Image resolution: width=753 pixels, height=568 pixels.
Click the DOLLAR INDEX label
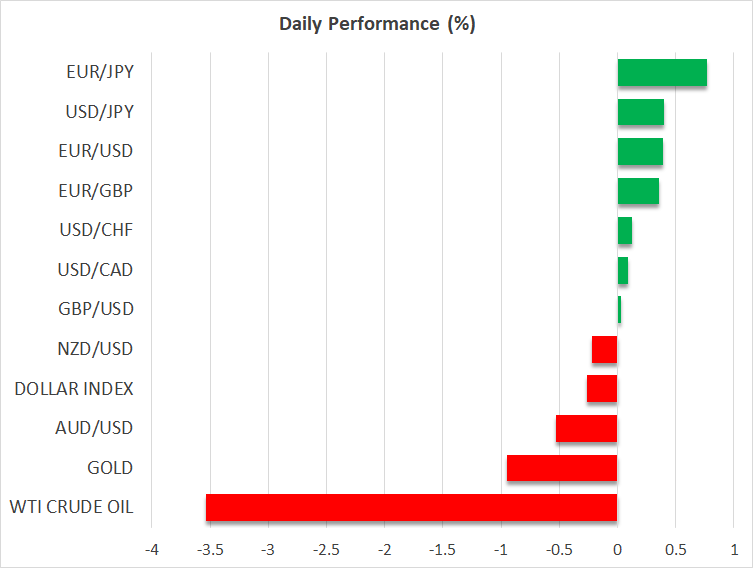point(74,388)
